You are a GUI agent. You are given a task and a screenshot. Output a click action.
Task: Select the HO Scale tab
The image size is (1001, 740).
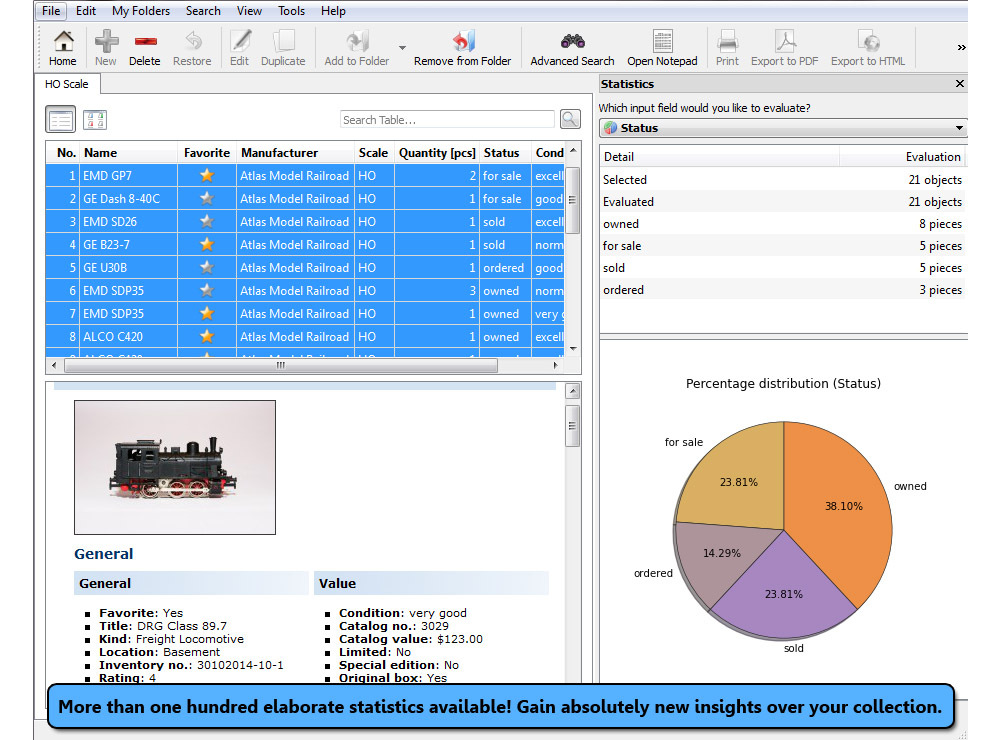[67, 84]
